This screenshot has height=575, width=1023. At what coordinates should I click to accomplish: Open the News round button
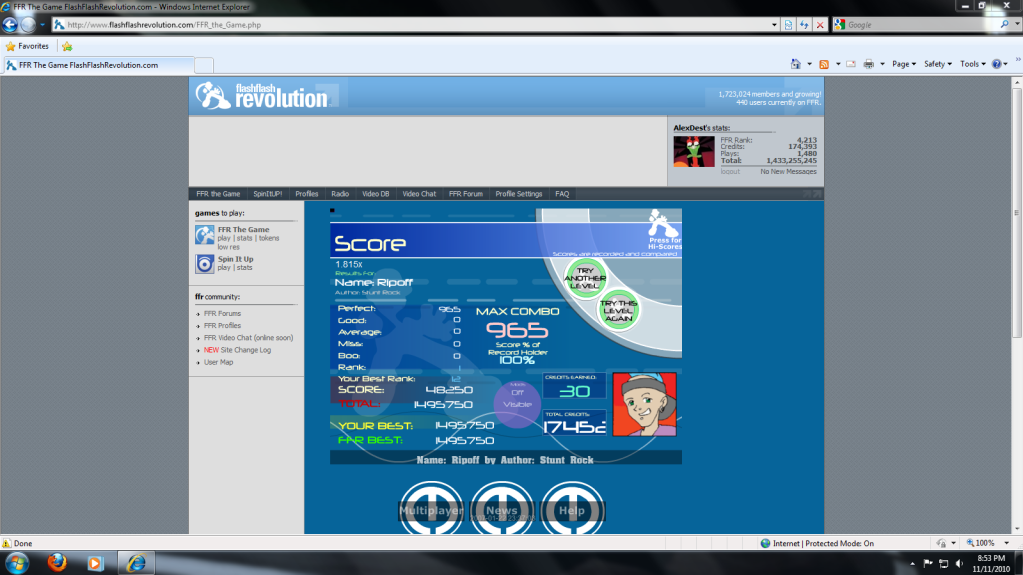point(502,510)
